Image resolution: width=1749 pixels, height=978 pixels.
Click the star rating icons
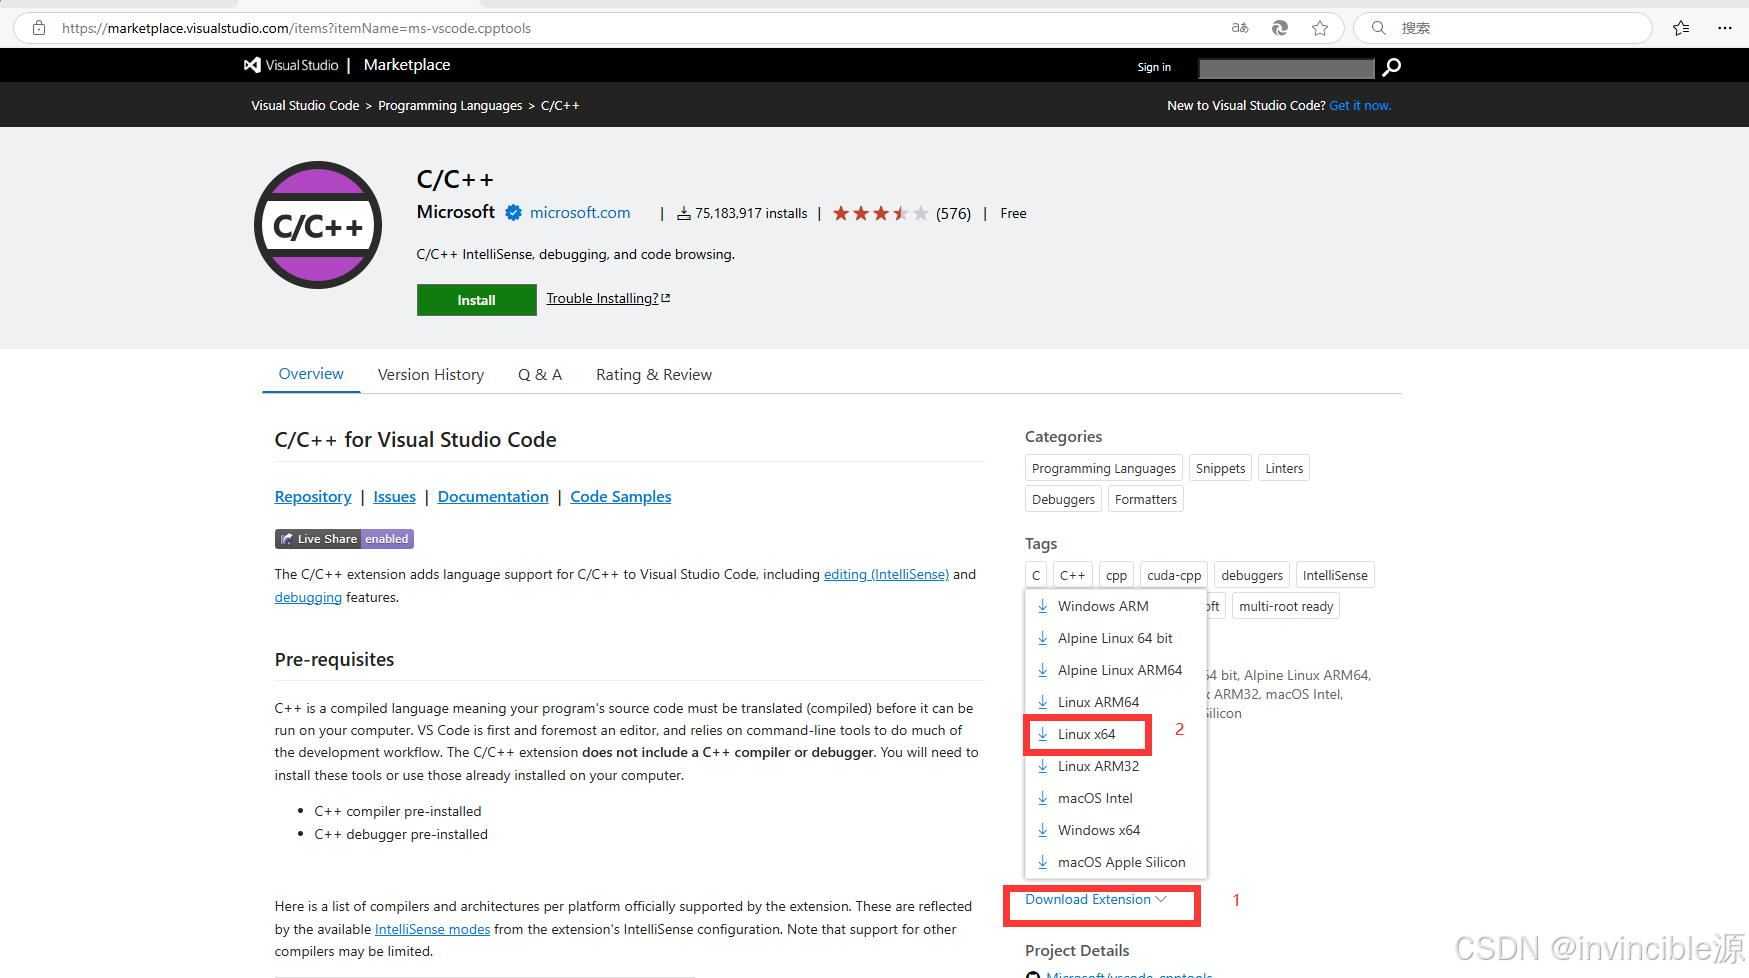[x=880, y=213]
